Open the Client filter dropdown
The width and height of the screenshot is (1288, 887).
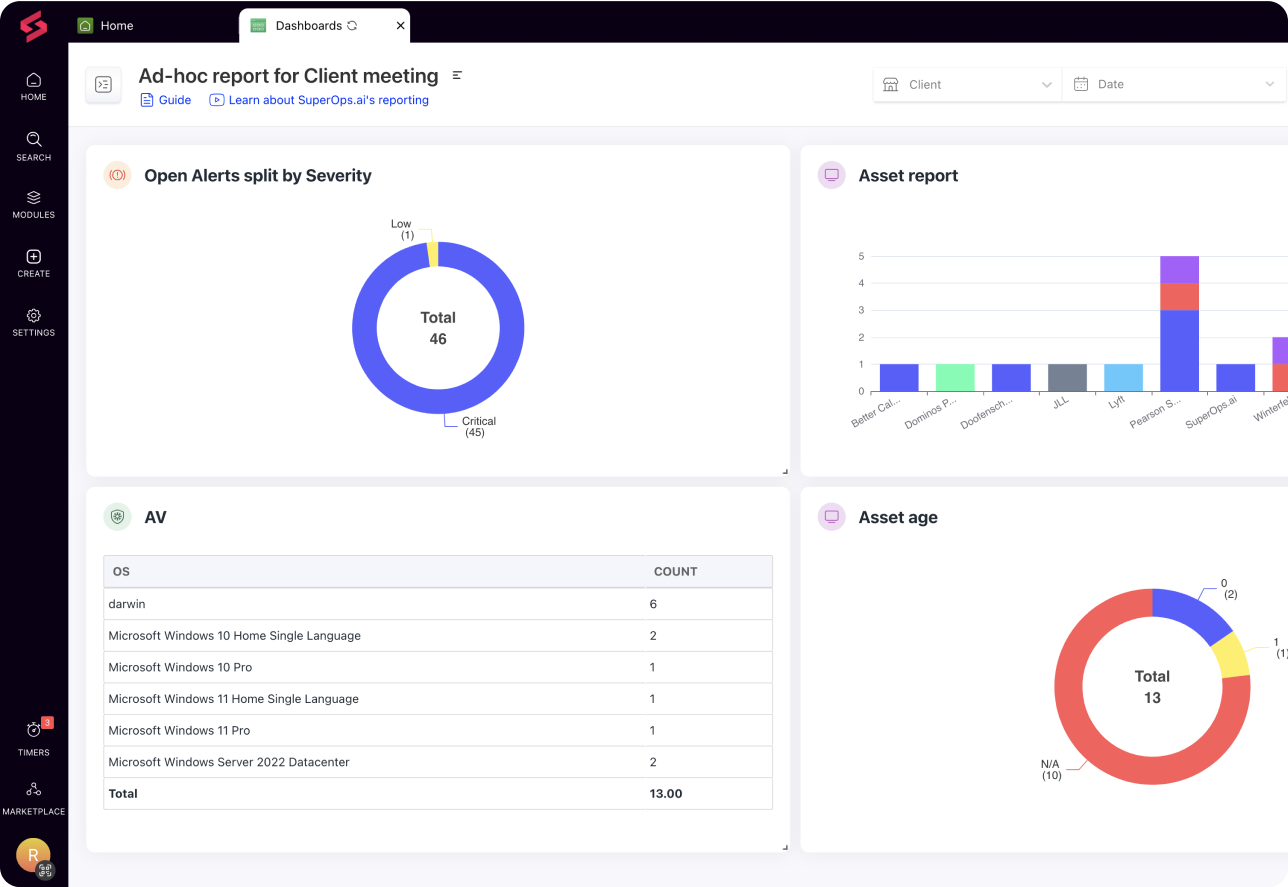click(x=965, y=84)
